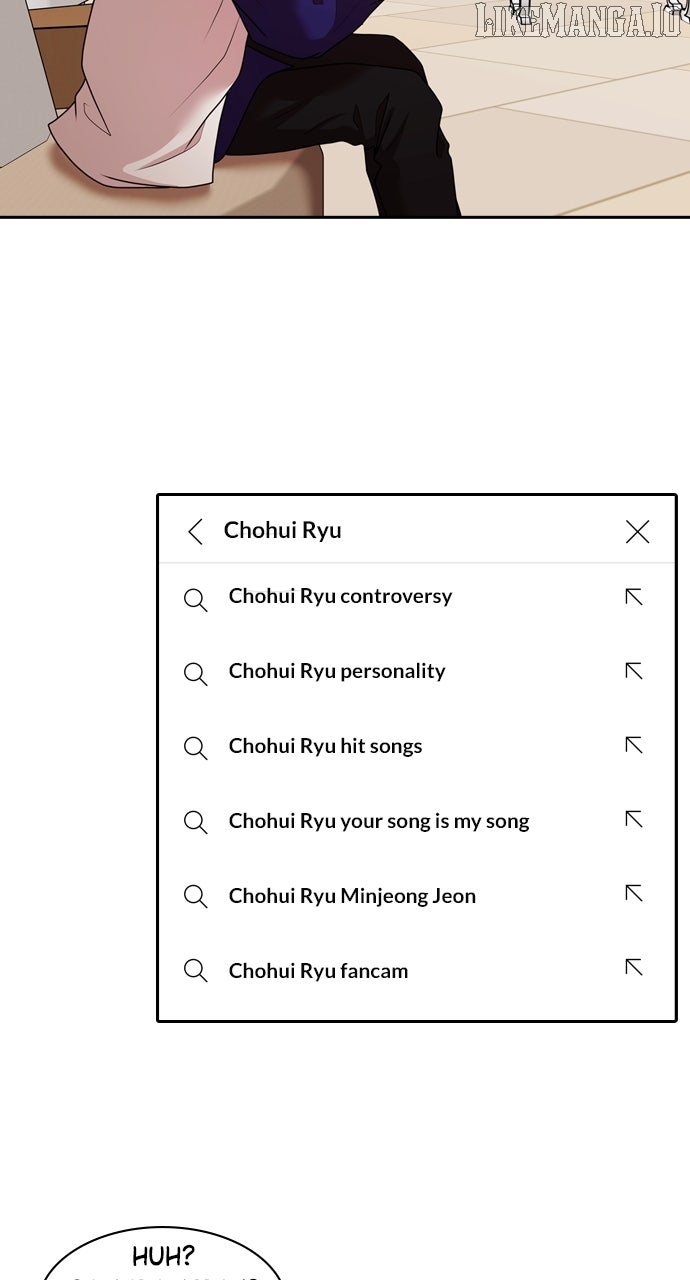Select "Chohui Ryu controversy" suggestion
This screenshot has height=1280, width=690.
pyautogui.click(x=340, y=596)
